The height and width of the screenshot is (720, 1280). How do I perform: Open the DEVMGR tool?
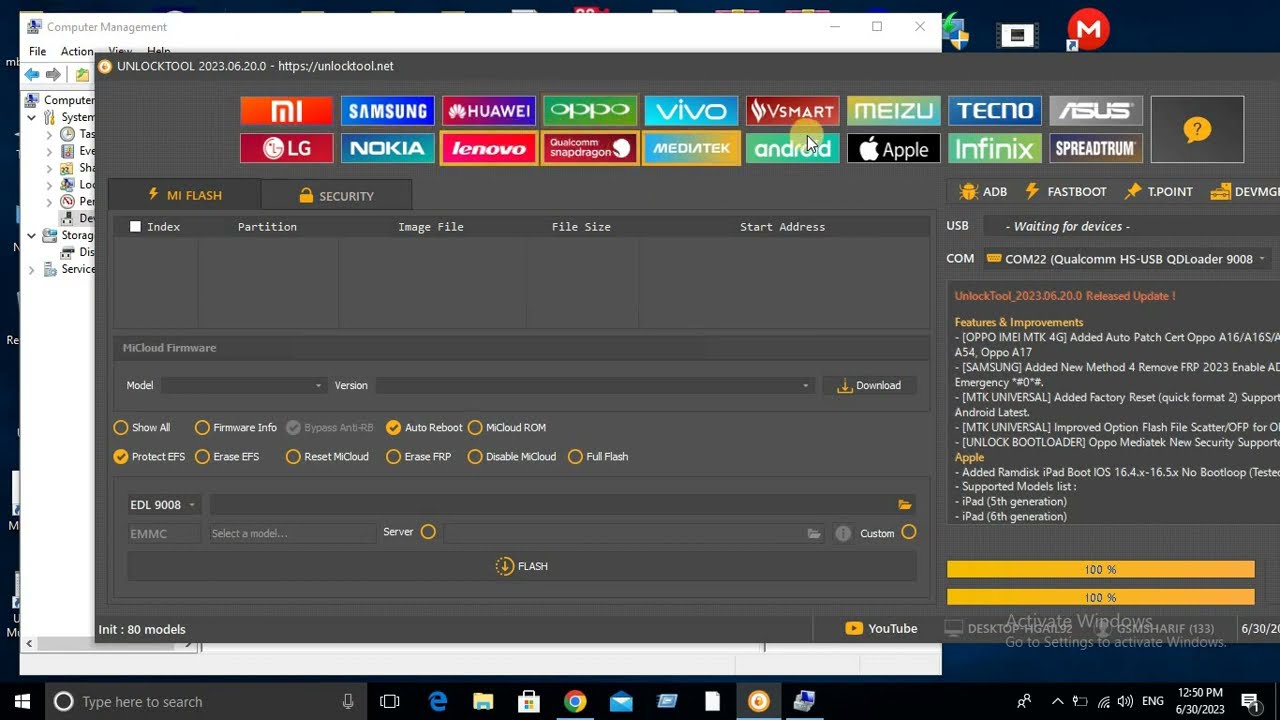point(1244,192)
